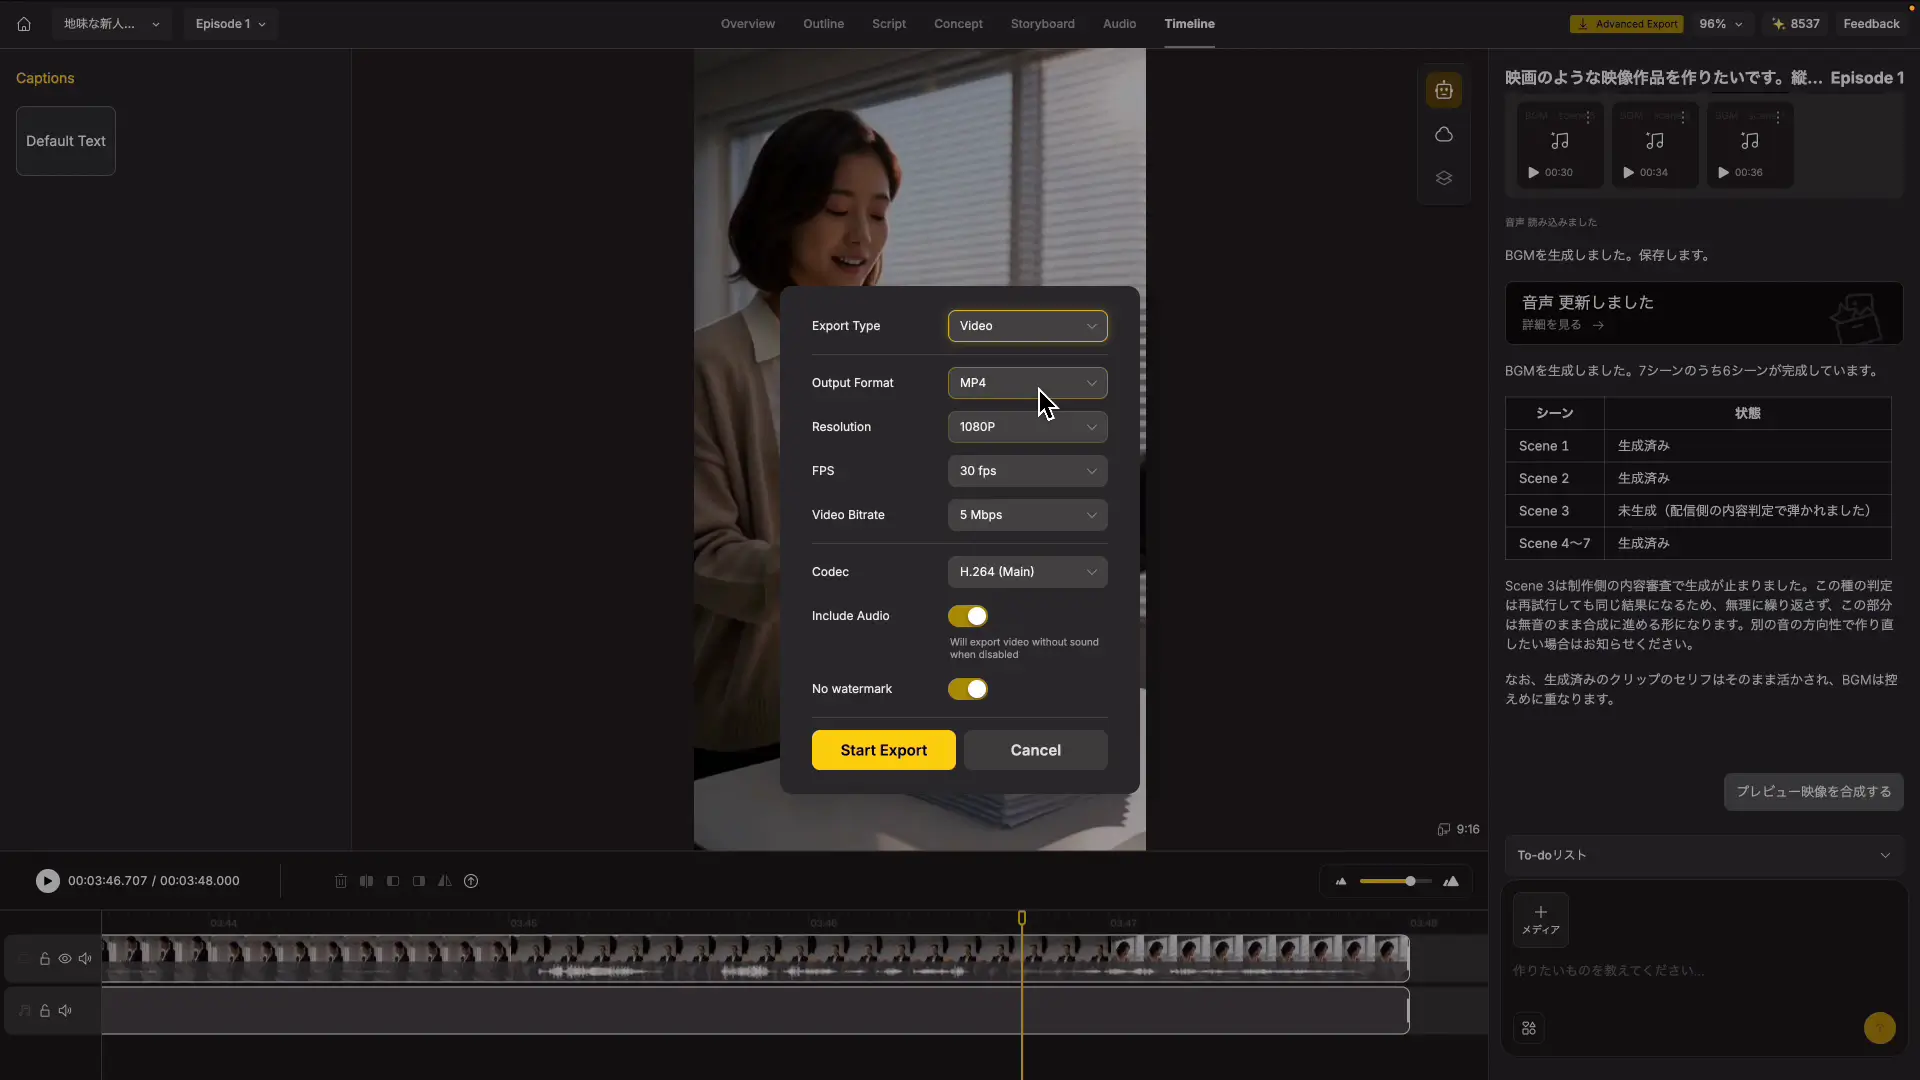The image size is (1920, 1080).
Task: Play the 00:30 BGM track
Action: tap(1534, 173)
